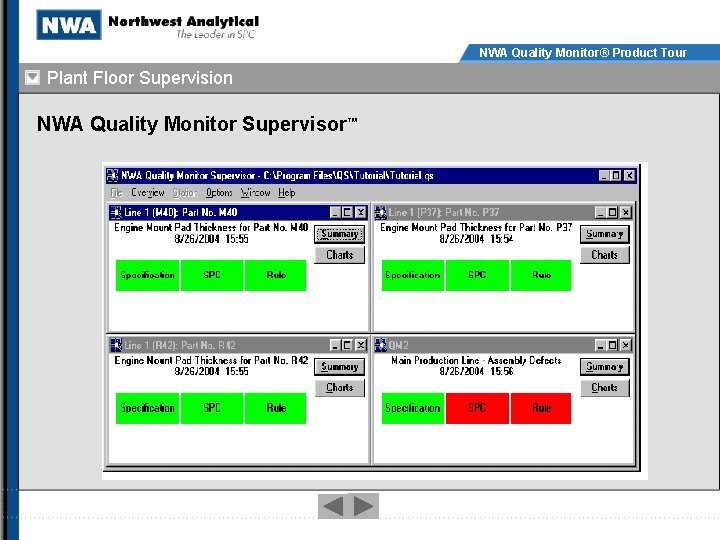
Task: Maximize the Line 1 (P37) window
Action: 612,213
